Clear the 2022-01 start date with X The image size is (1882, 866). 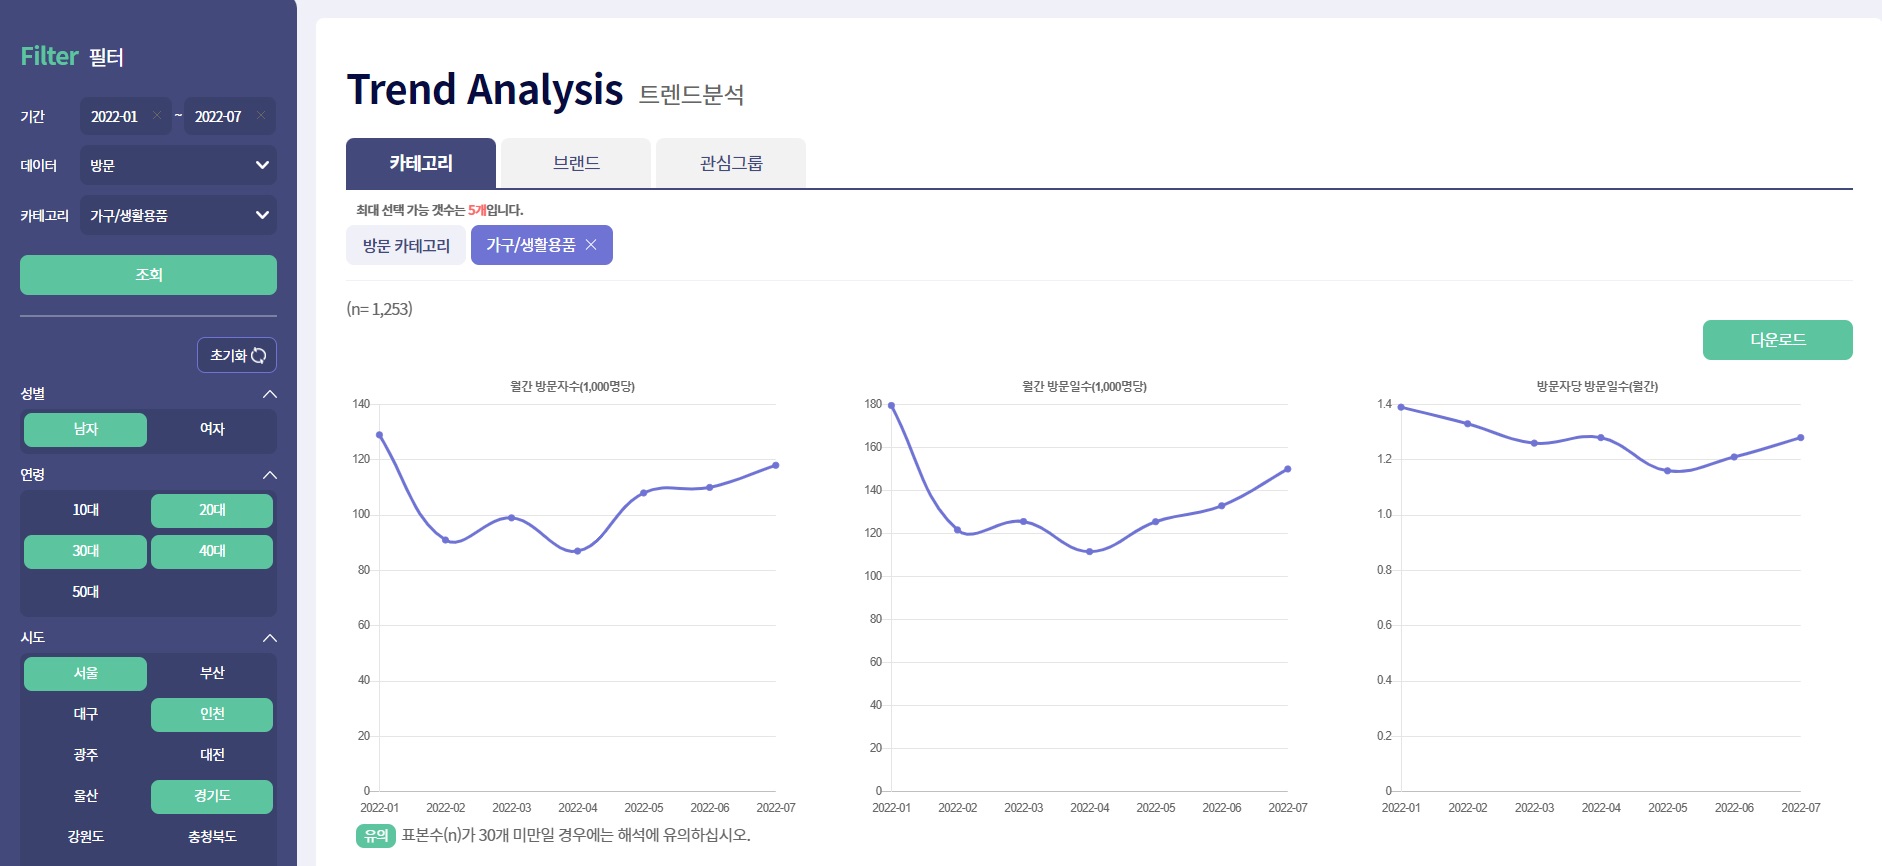coord(157,116)
